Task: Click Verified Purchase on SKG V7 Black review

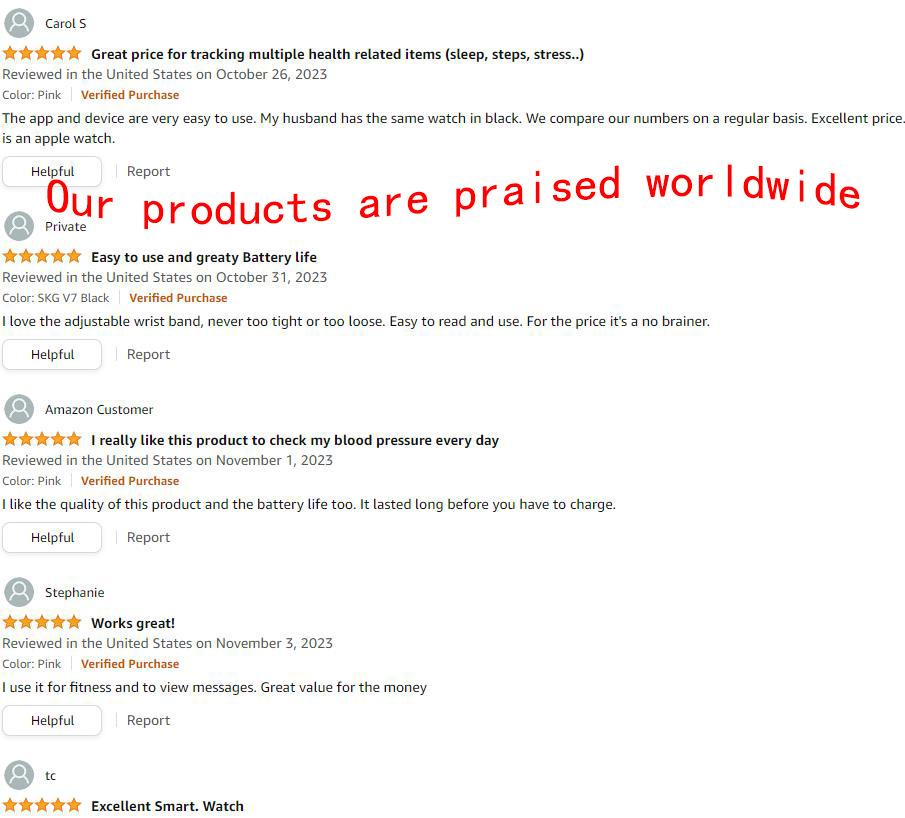Action: pos(178,298)
